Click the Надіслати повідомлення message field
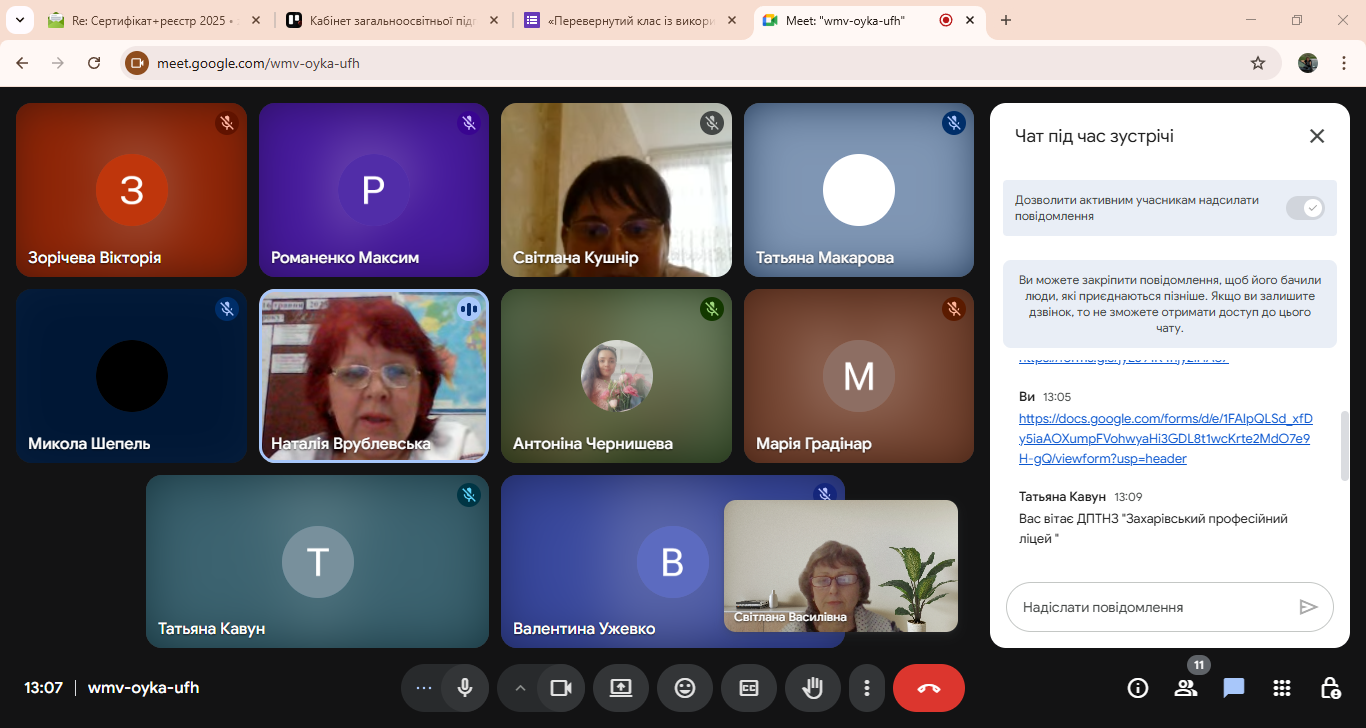 tap(1150, 607)
